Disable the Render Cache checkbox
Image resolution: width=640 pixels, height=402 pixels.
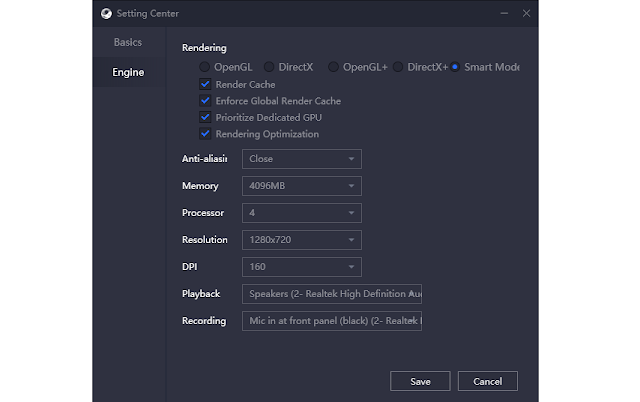(206, 85)
